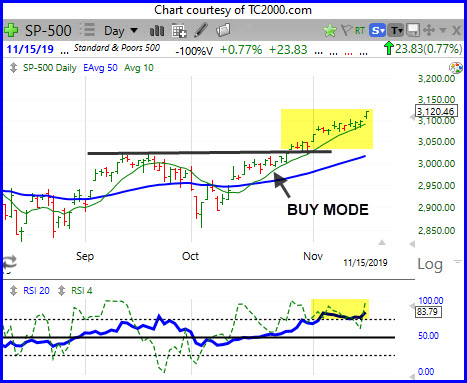Image resolution: width=467 pixels, height=383 pixels.
Task: Click the gray left-triangle by price scale bottom
Action: pos(412,244)
